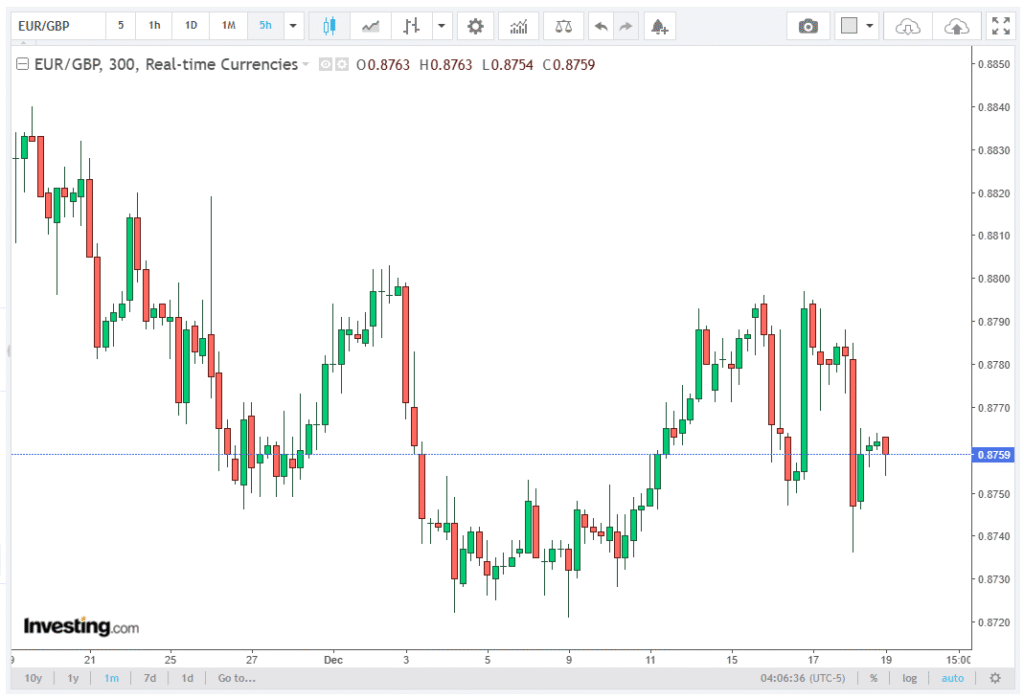Open the indicators panel
This screenshot has height=700, width=1024.
click(518, 26)
